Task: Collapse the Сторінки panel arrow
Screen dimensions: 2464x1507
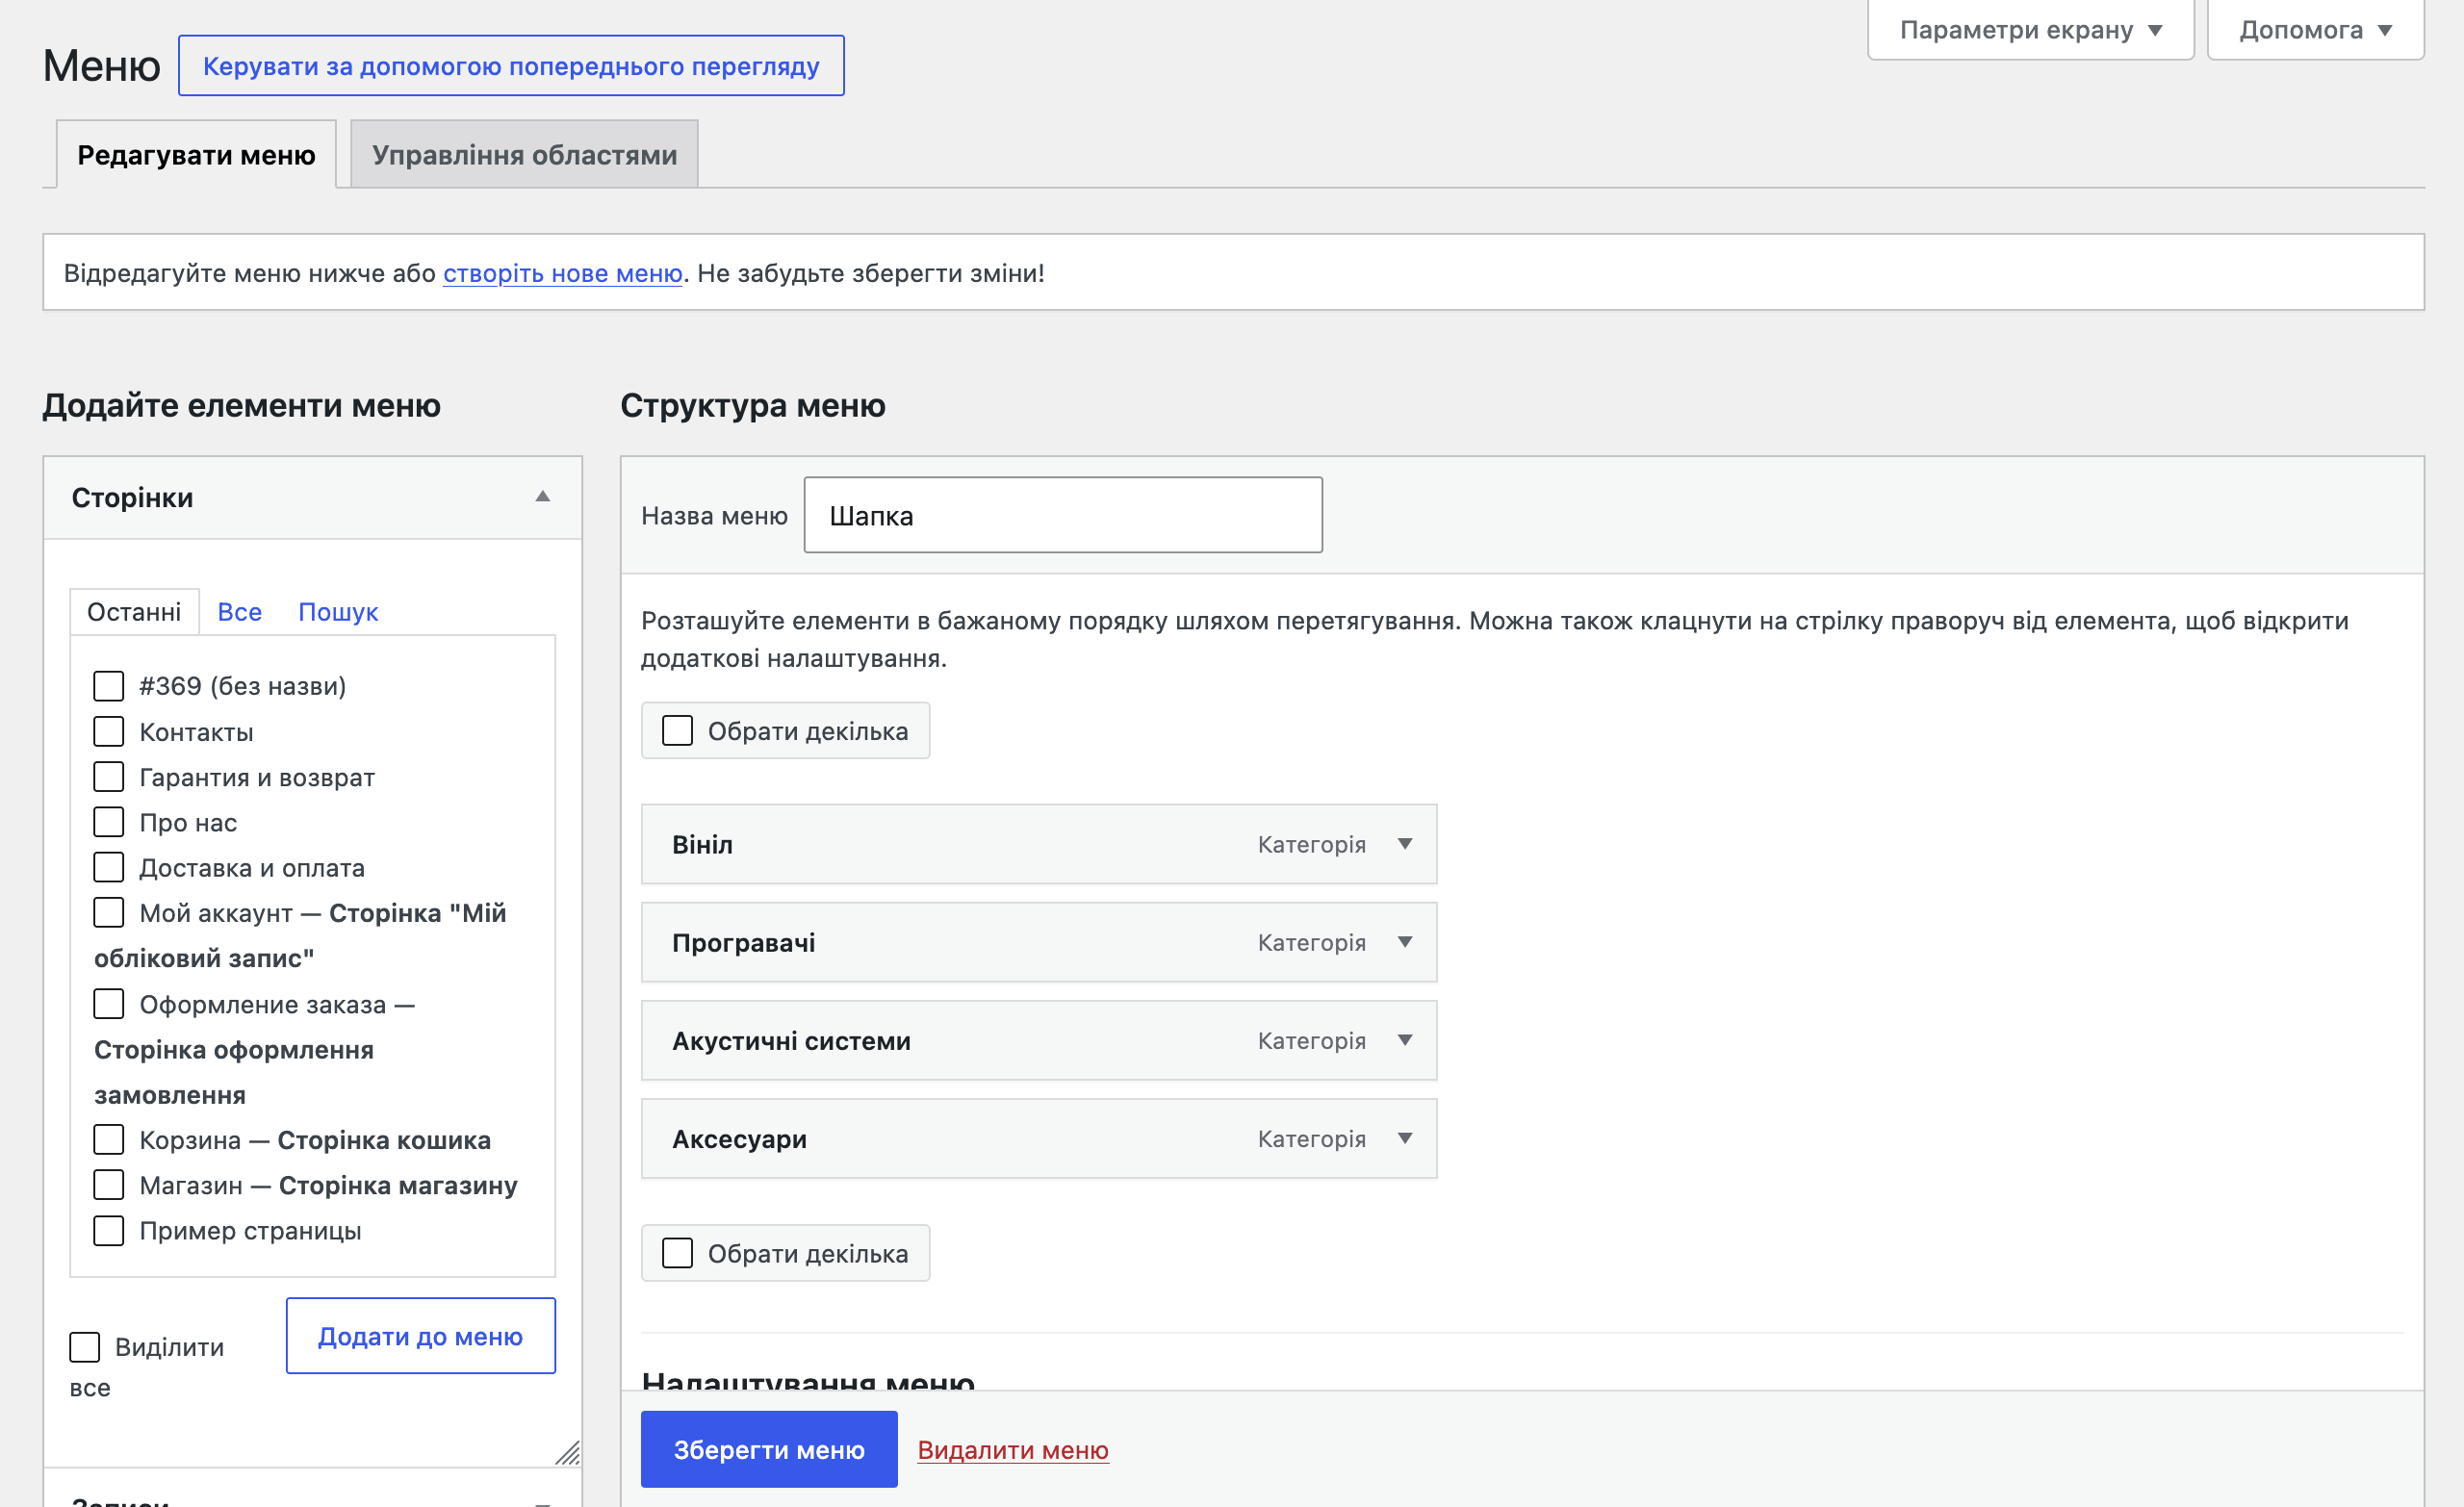Action: click(x=543, y=497)
